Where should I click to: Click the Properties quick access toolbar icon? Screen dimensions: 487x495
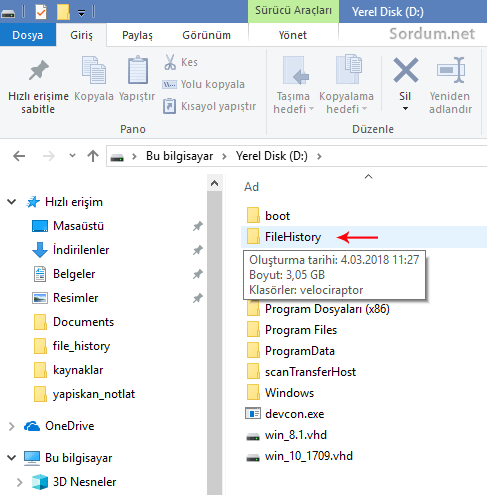(x=41, y=12)
